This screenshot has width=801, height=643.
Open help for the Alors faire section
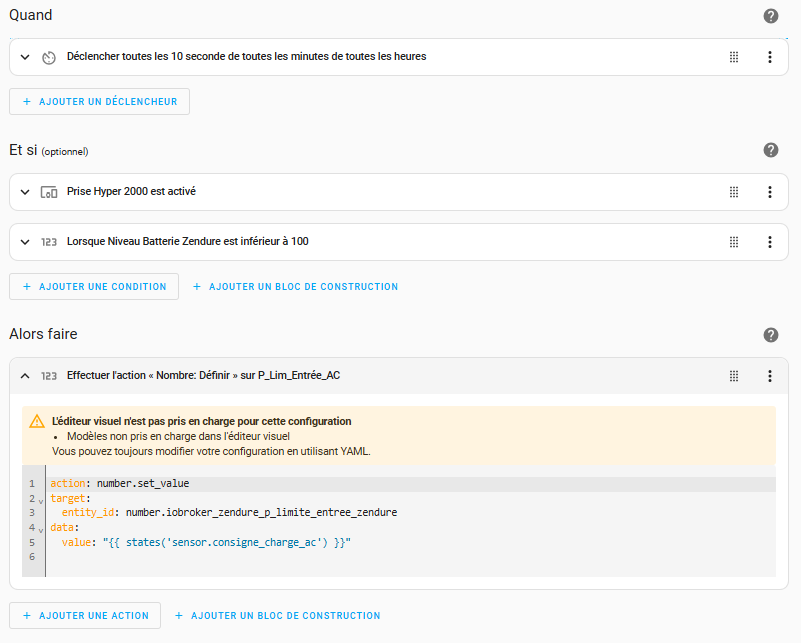(770, 335)
